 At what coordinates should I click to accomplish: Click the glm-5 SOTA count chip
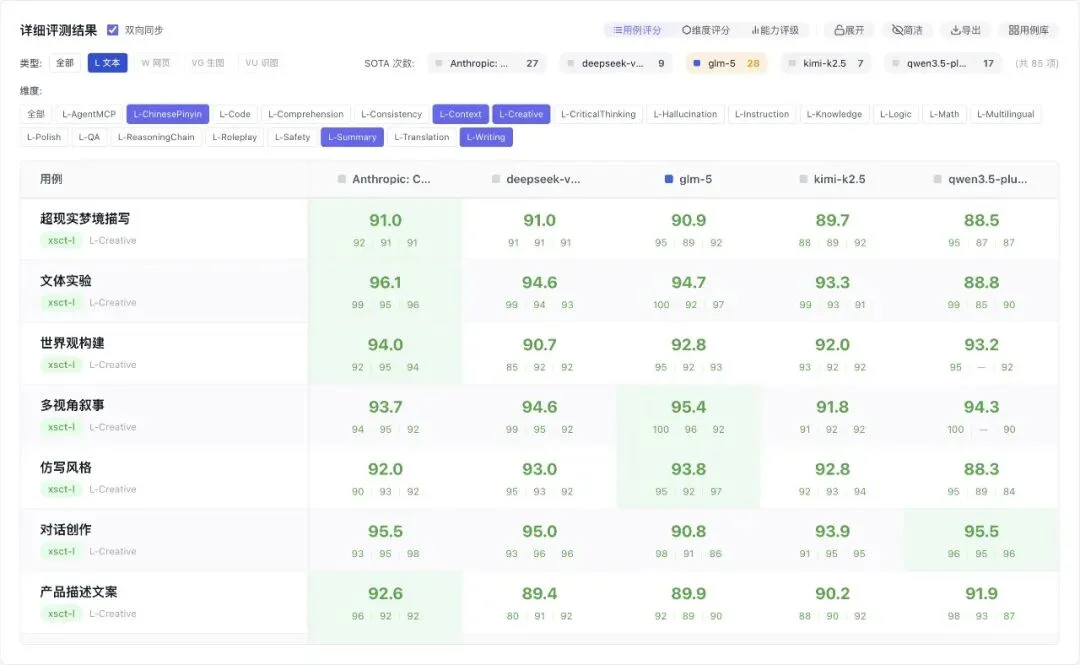point(726,63)
